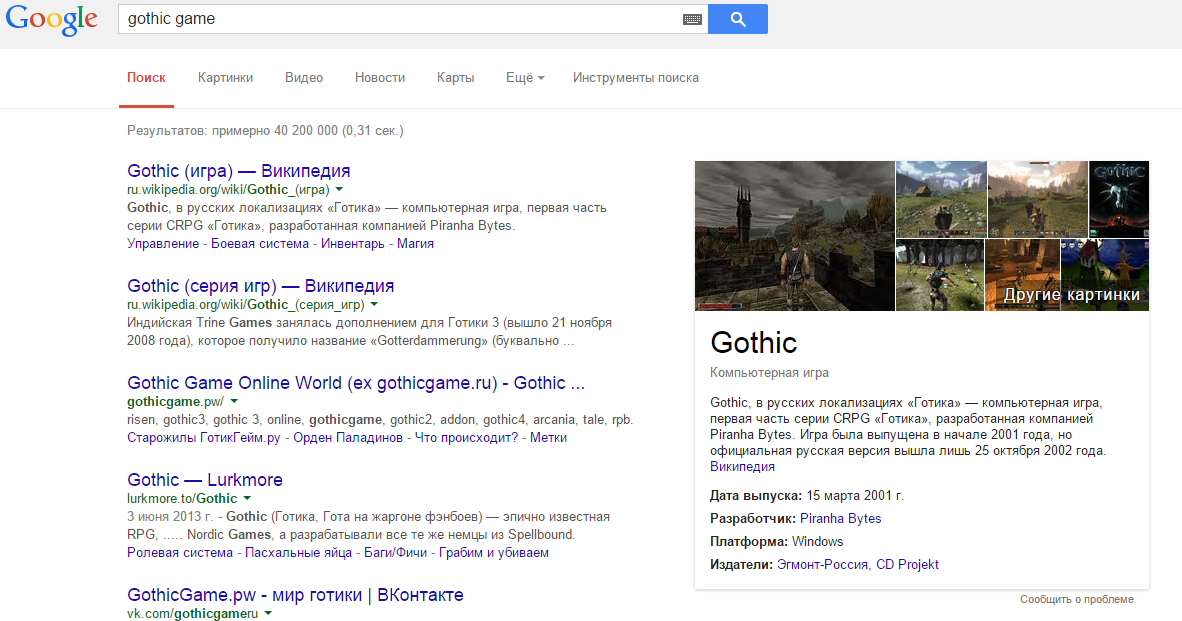Open the Эгмонт-Россия publisher link
Viewport: 1182px width, 621px height.
click(822, 564)
